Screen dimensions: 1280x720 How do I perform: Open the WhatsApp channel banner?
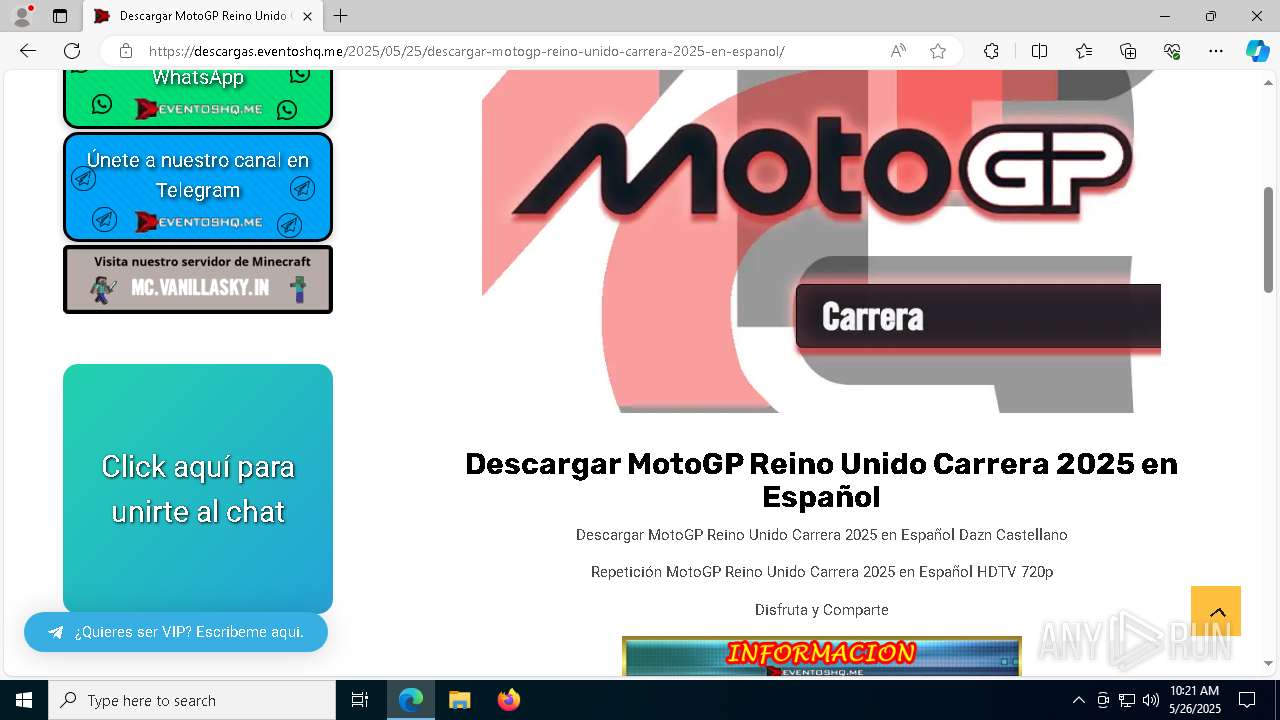click(x=198, y=98)
